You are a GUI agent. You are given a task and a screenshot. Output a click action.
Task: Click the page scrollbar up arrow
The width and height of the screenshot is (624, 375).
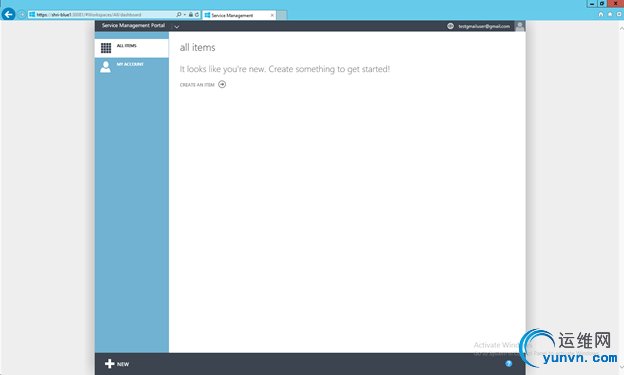point(621,28)
